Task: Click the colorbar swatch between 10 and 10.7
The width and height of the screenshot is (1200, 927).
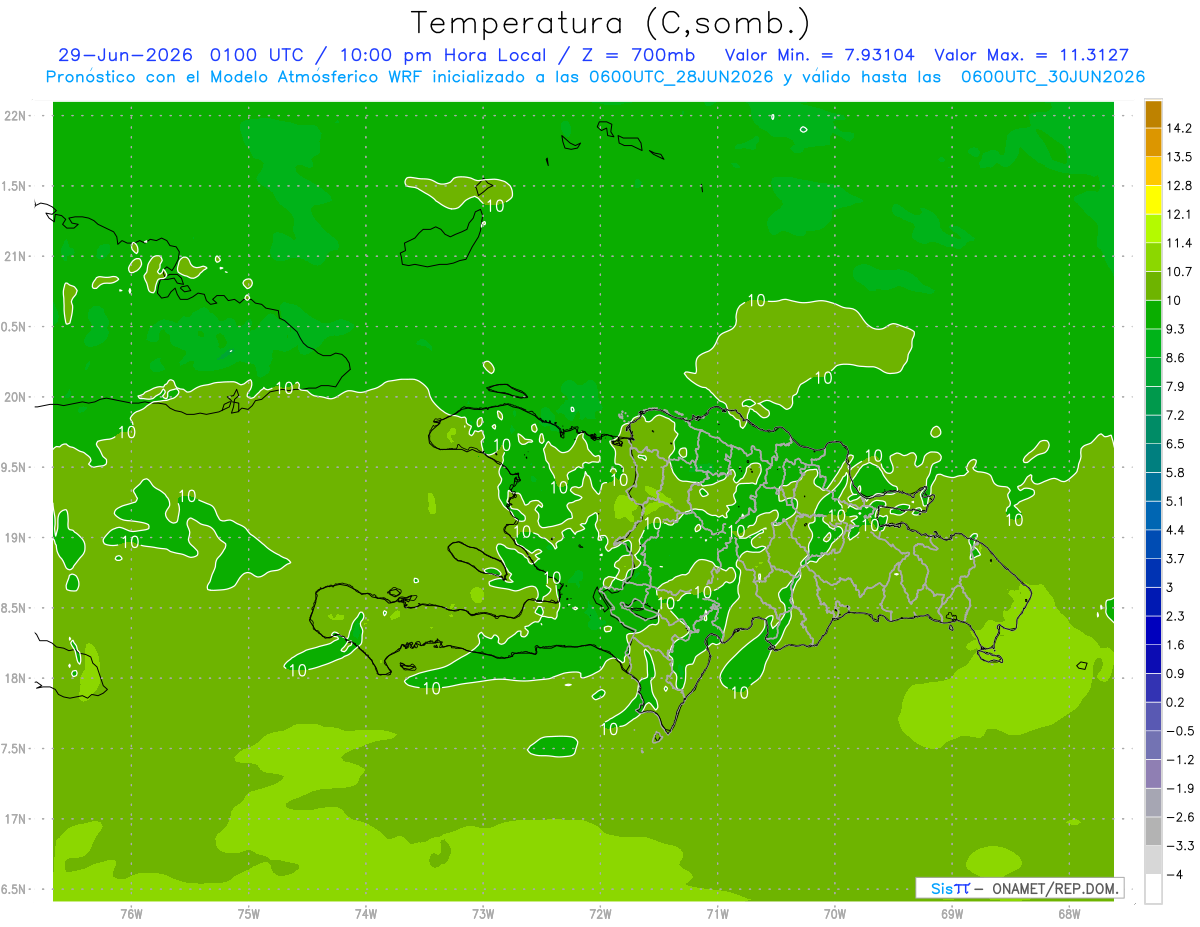Action: tap(1153, 286)
